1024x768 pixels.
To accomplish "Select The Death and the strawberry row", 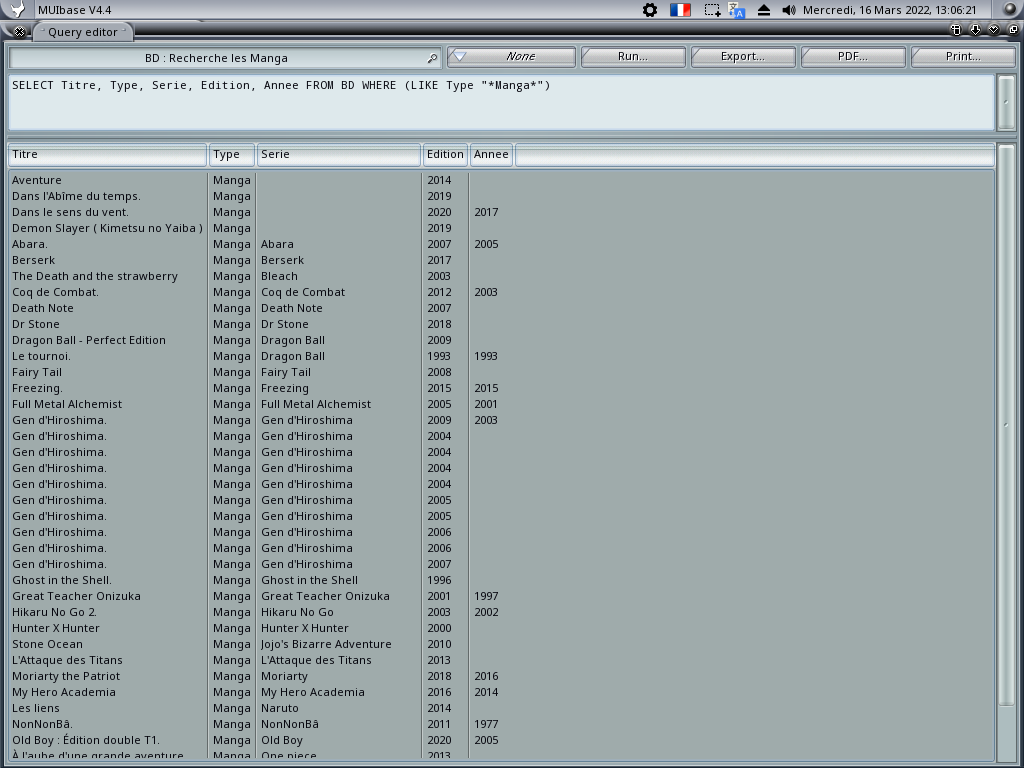I will [x=501, y=276].
